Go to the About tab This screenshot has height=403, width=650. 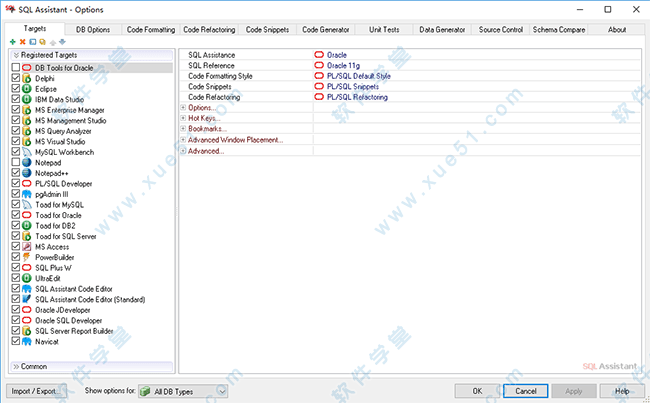(617, 30)
